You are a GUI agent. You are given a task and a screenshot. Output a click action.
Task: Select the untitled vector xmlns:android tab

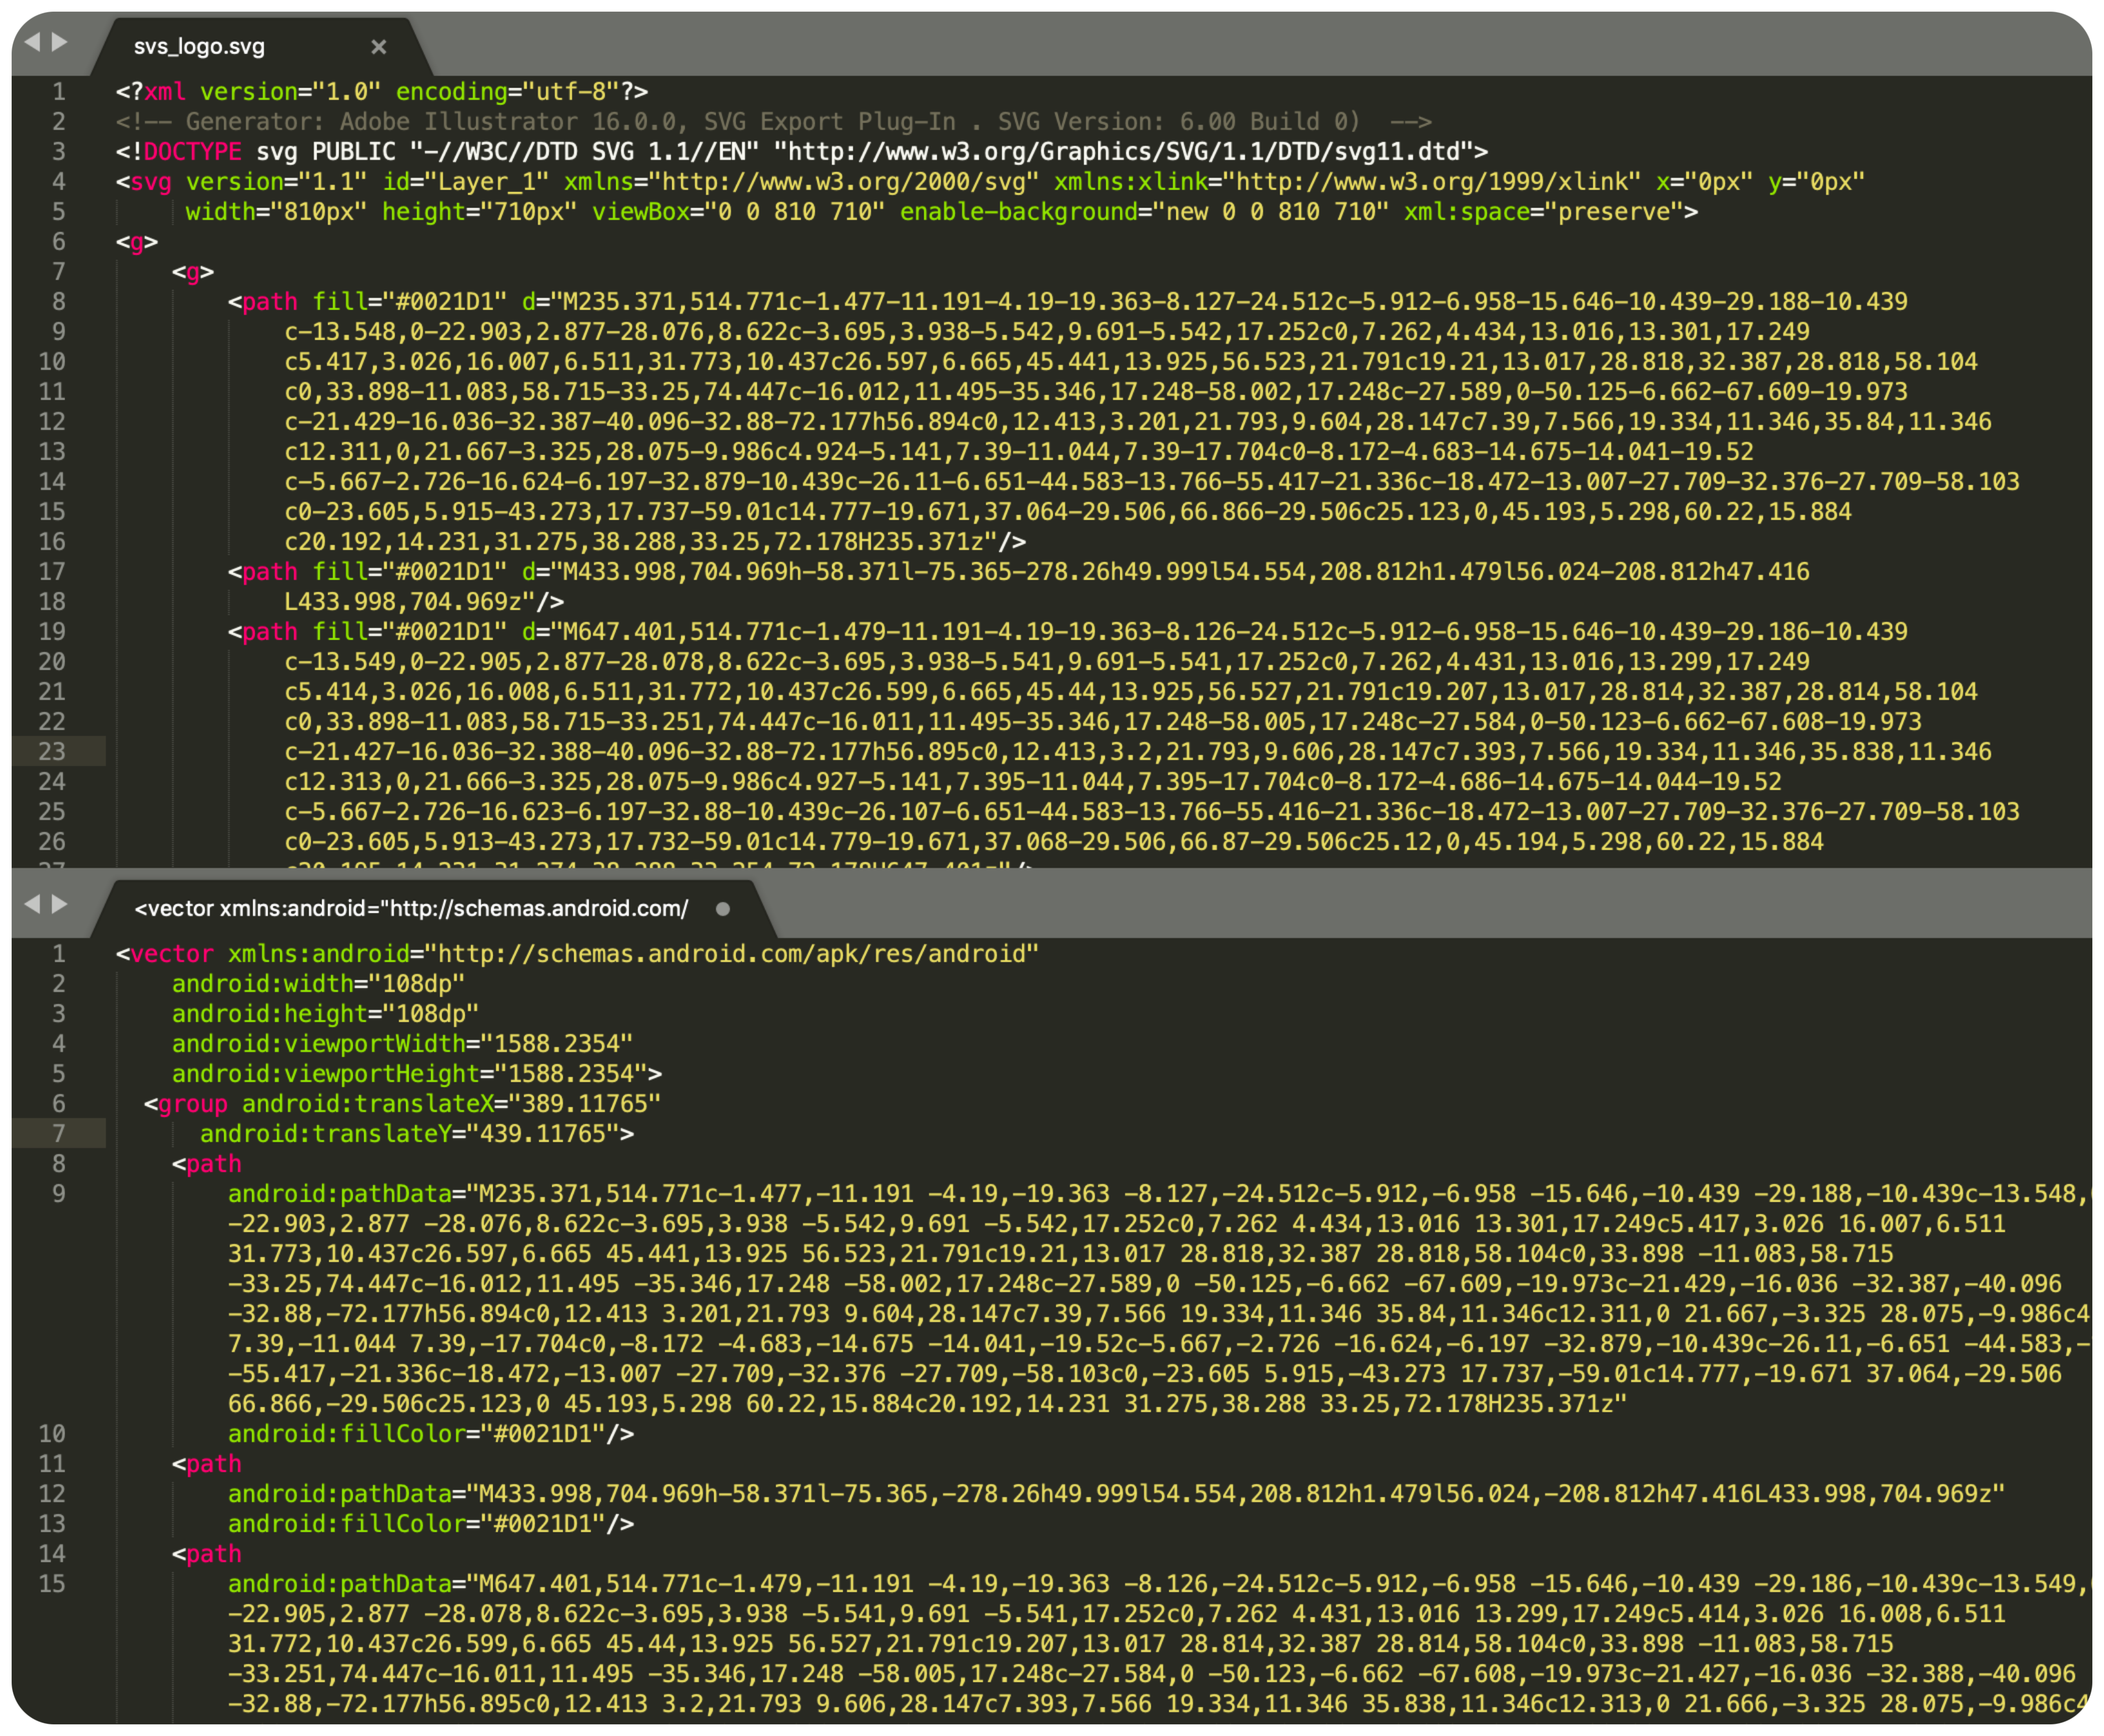411,909
